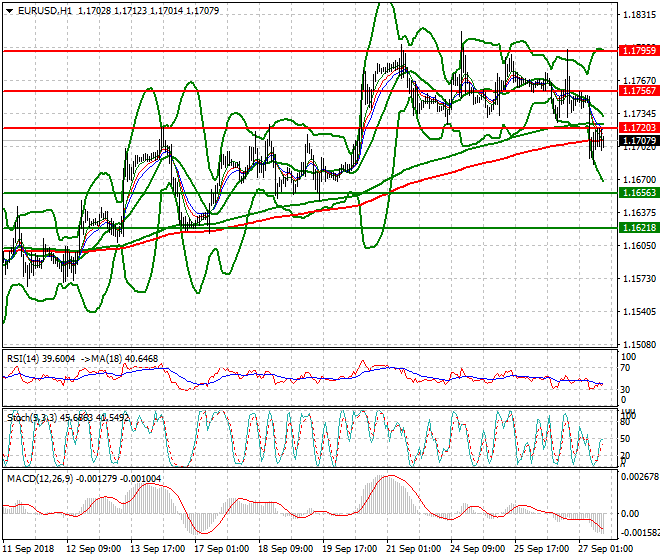660x560 pixels.
Task: Select the 1.16050 price scale value
Action: (639, 245)
